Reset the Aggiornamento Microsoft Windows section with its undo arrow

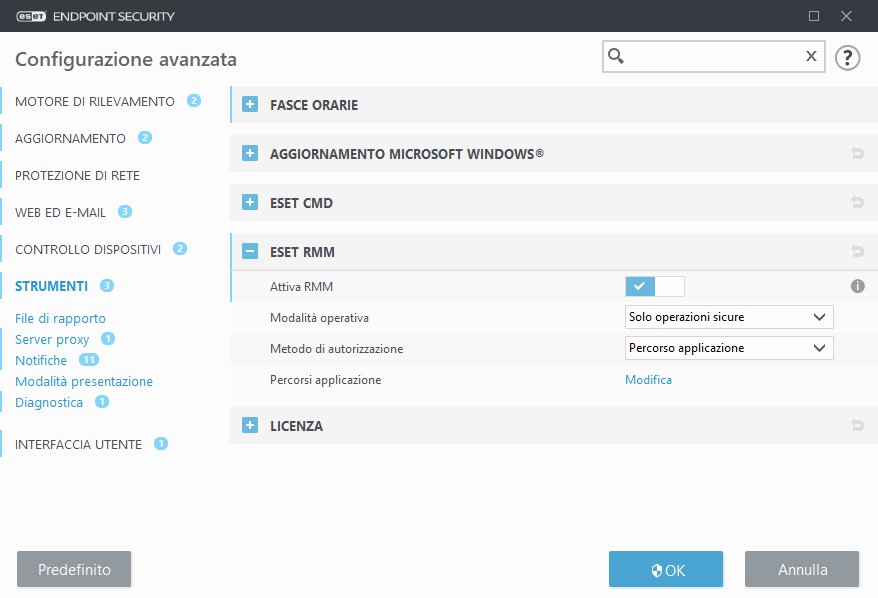click(857, 153)
